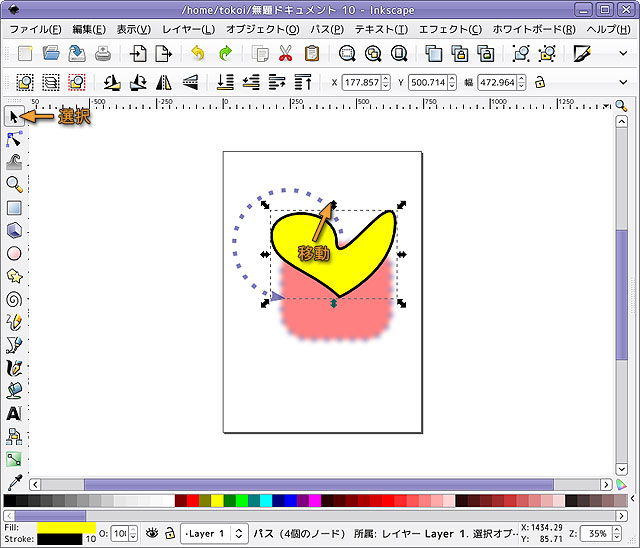
Task: Click the Cut scissors icon
Action: (287, 54)
